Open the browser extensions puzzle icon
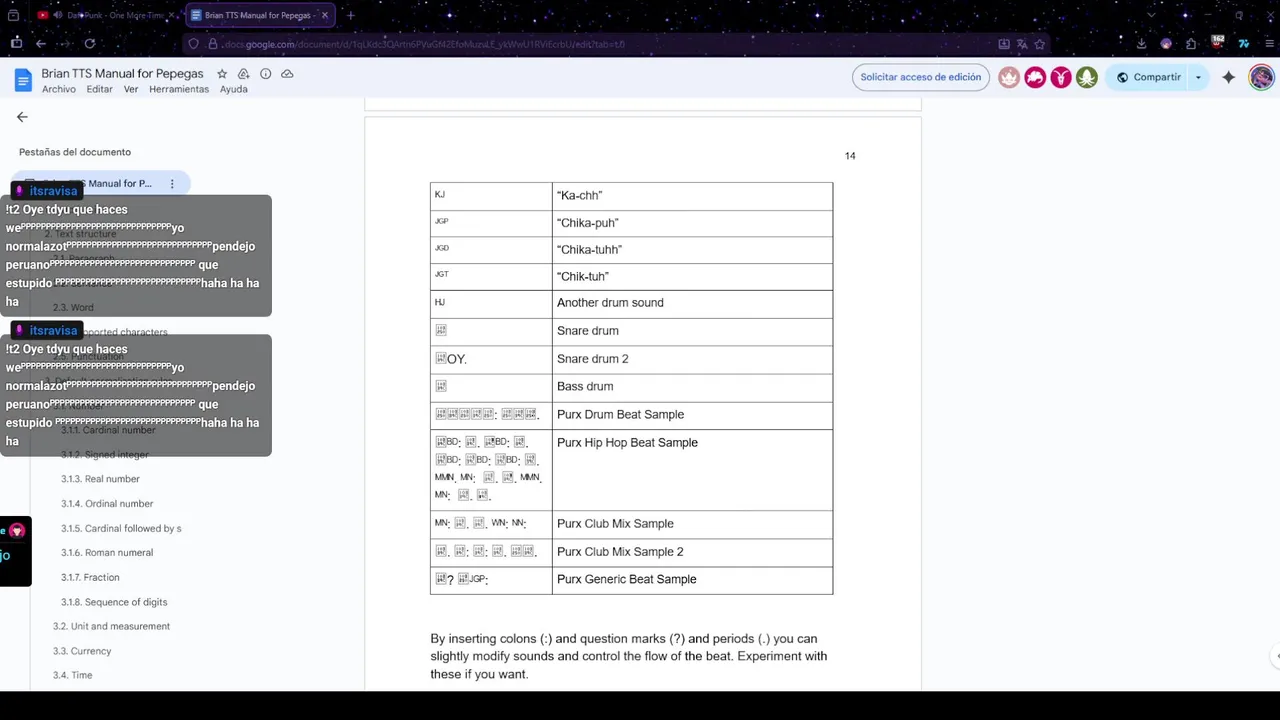 pyautogui.click(x=1191, y=43)
